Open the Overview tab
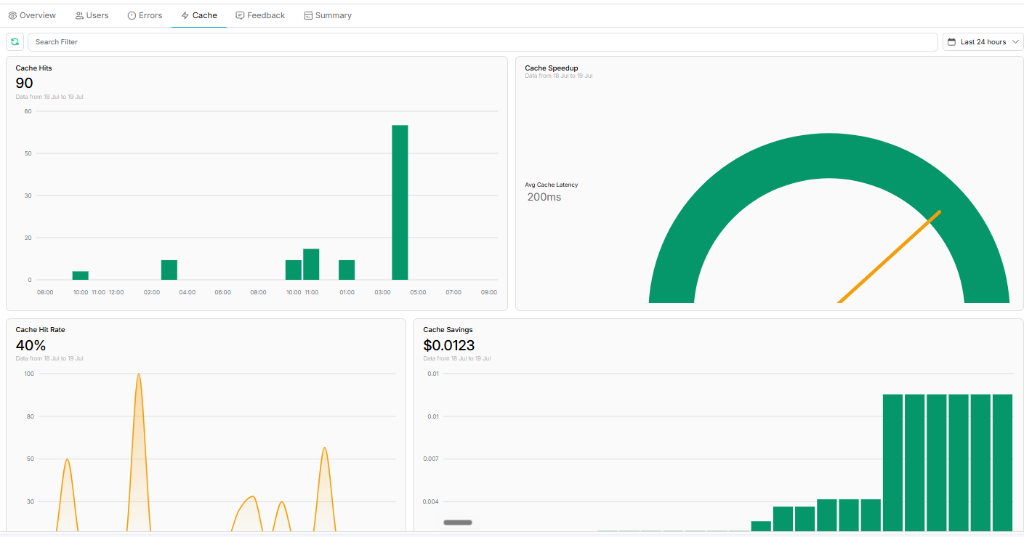The width and height of the screenshot is (1024, 537). click(32, 15)
